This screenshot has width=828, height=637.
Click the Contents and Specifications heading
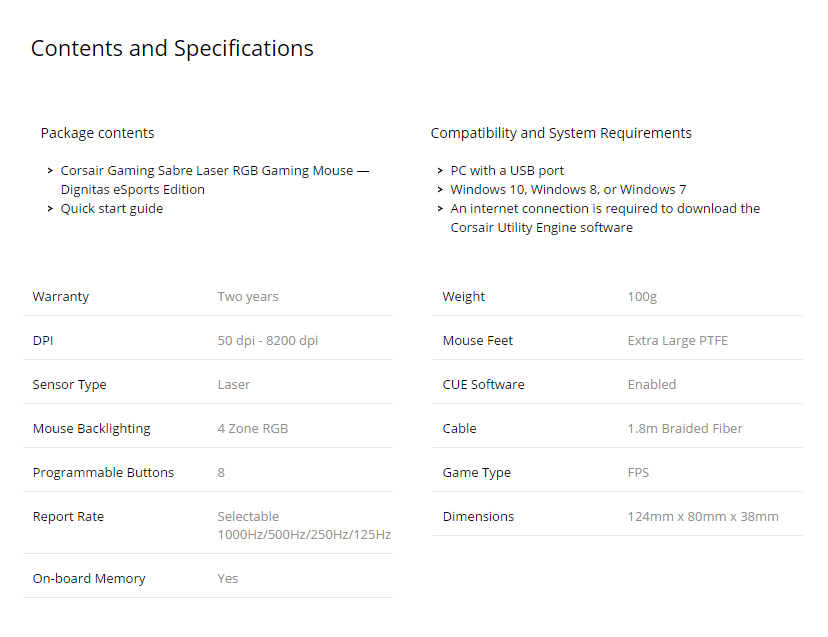(172, 48)
